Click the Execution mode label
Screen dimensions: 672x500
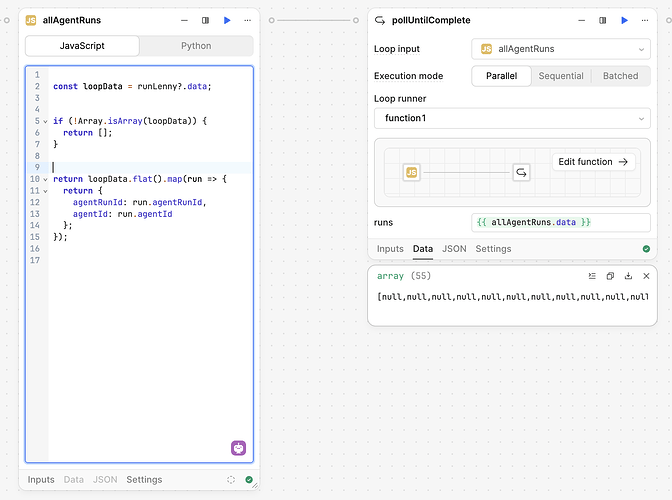pyautogui.click(x=408, y=76)
